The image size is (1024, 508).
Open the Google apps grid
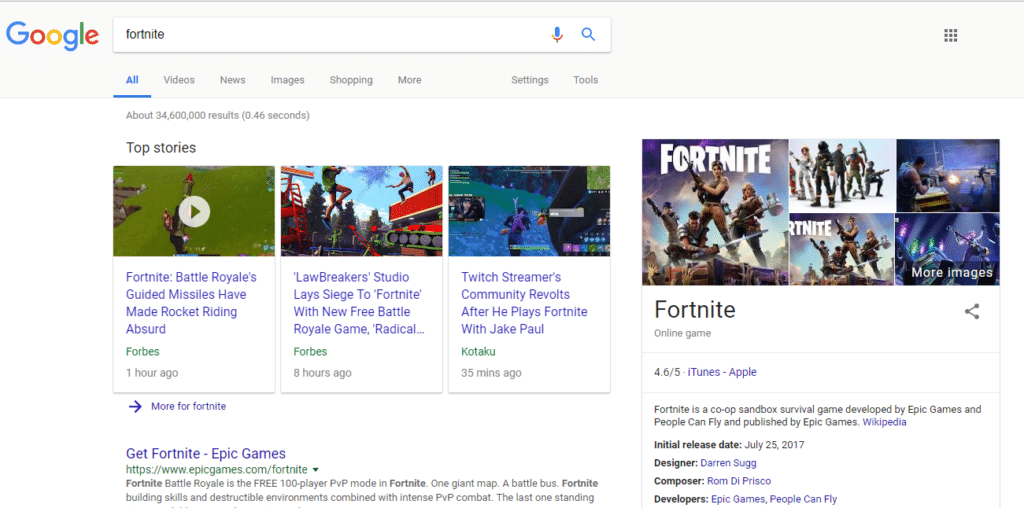[950, 35]
